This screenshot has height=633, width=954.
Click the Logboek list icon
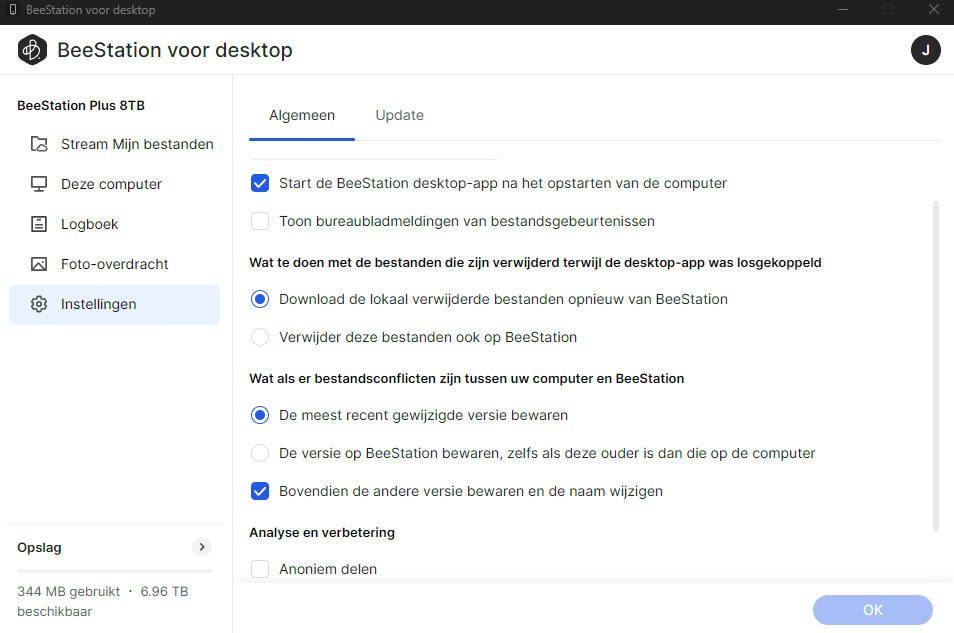[39, 224]
